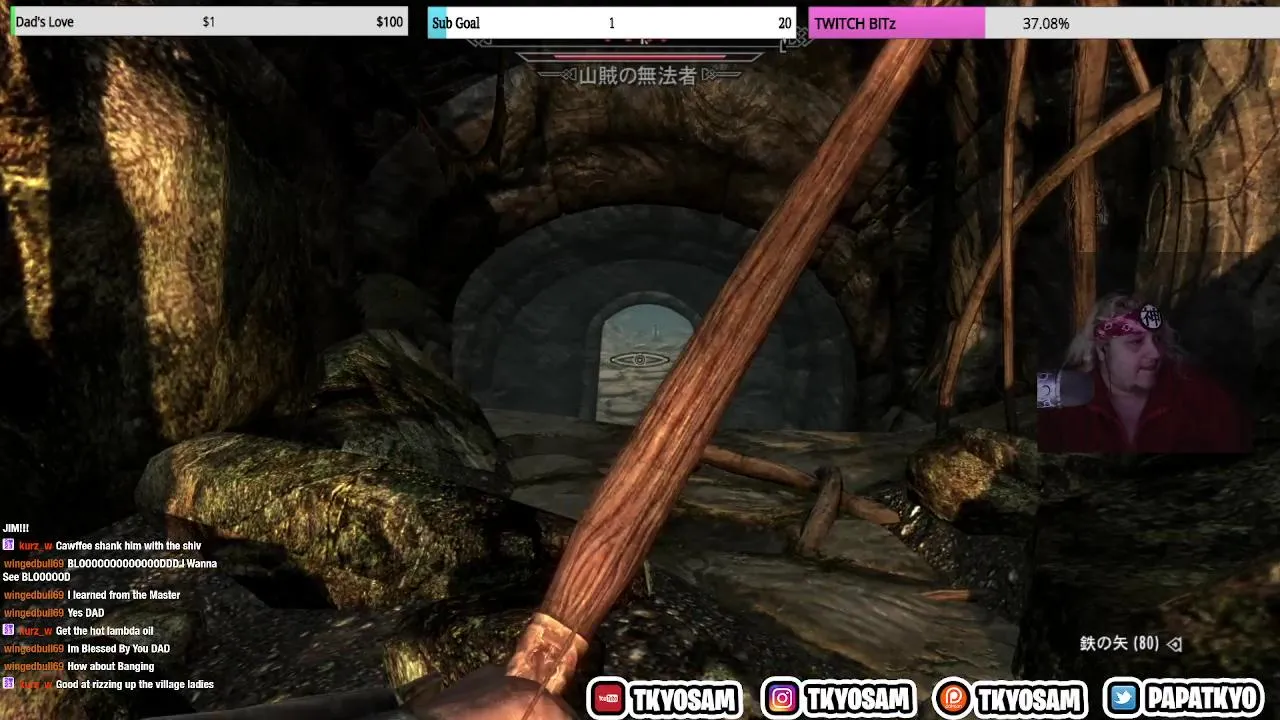
Task: Open the streamer webcam thumbnail
Action: (x=1143, y=373)
